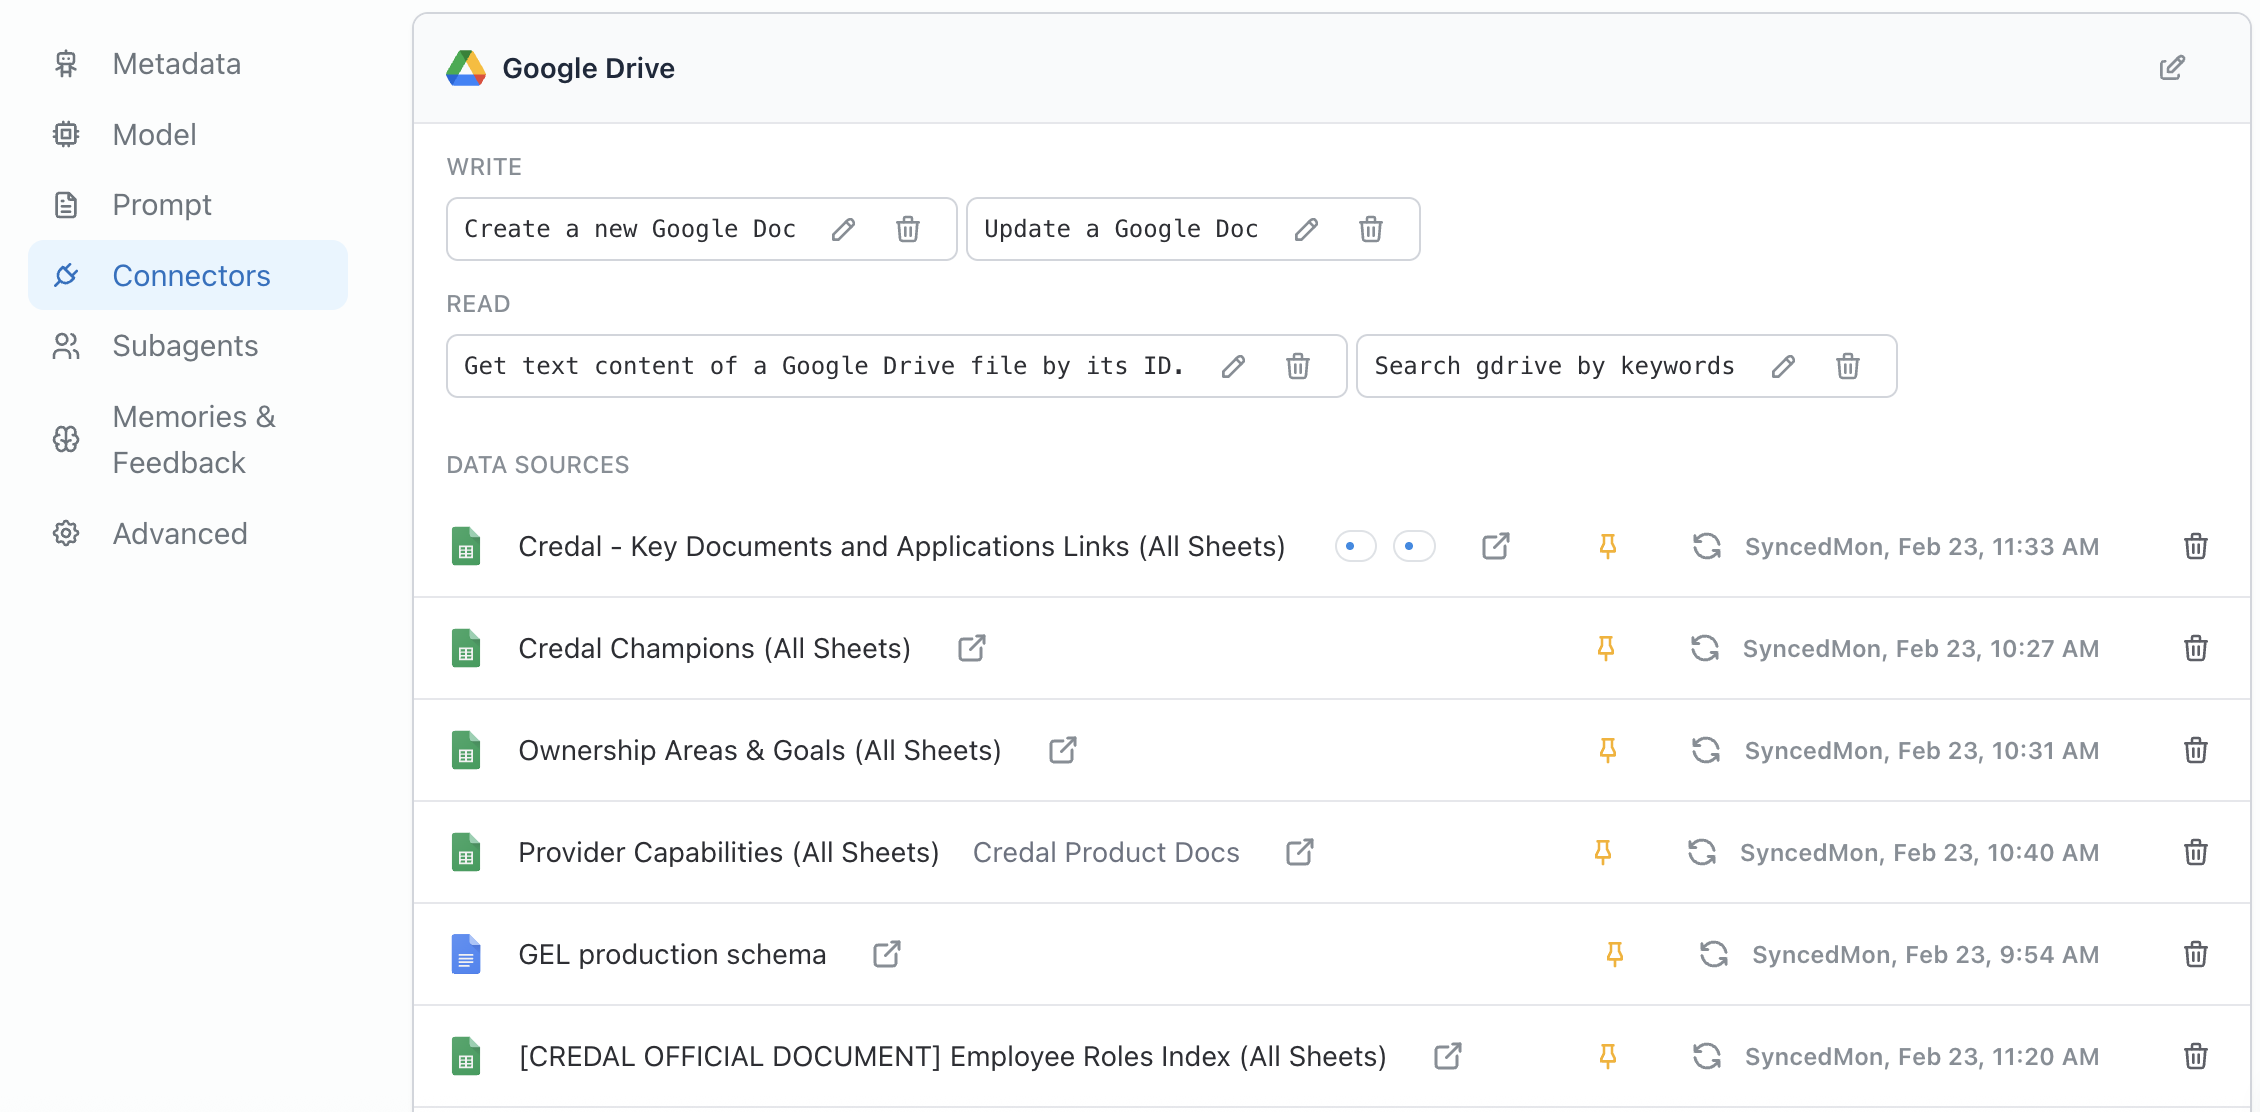Edit the Google Drive connector settings

2171,68
